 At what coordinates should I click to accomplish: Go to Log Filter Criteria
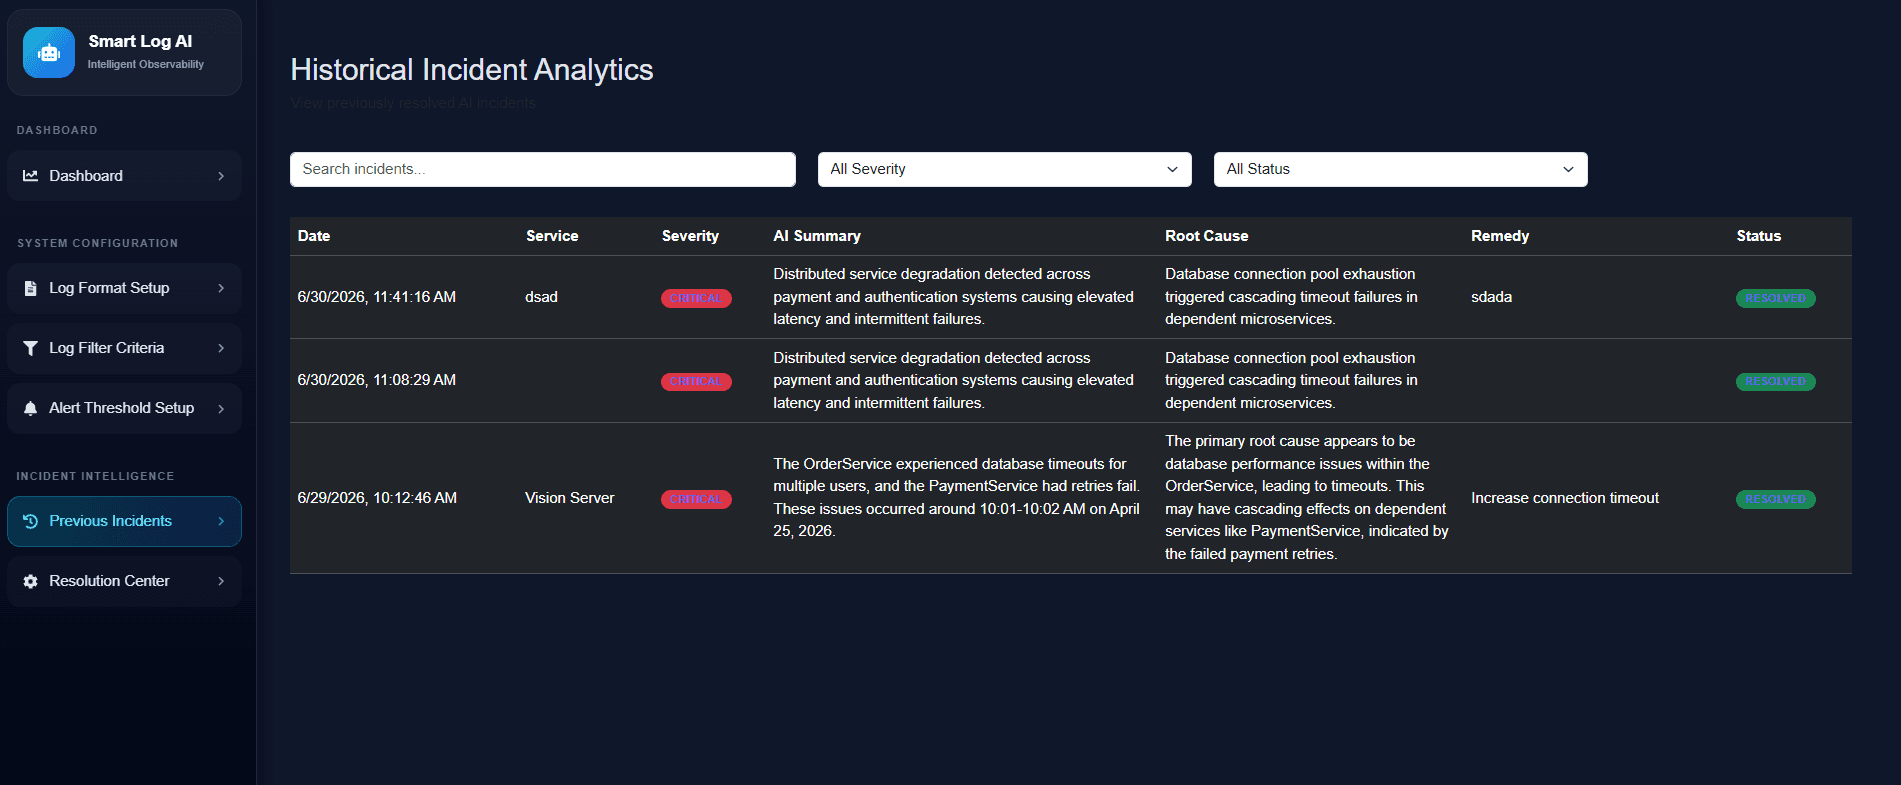[x=124, y=348]
